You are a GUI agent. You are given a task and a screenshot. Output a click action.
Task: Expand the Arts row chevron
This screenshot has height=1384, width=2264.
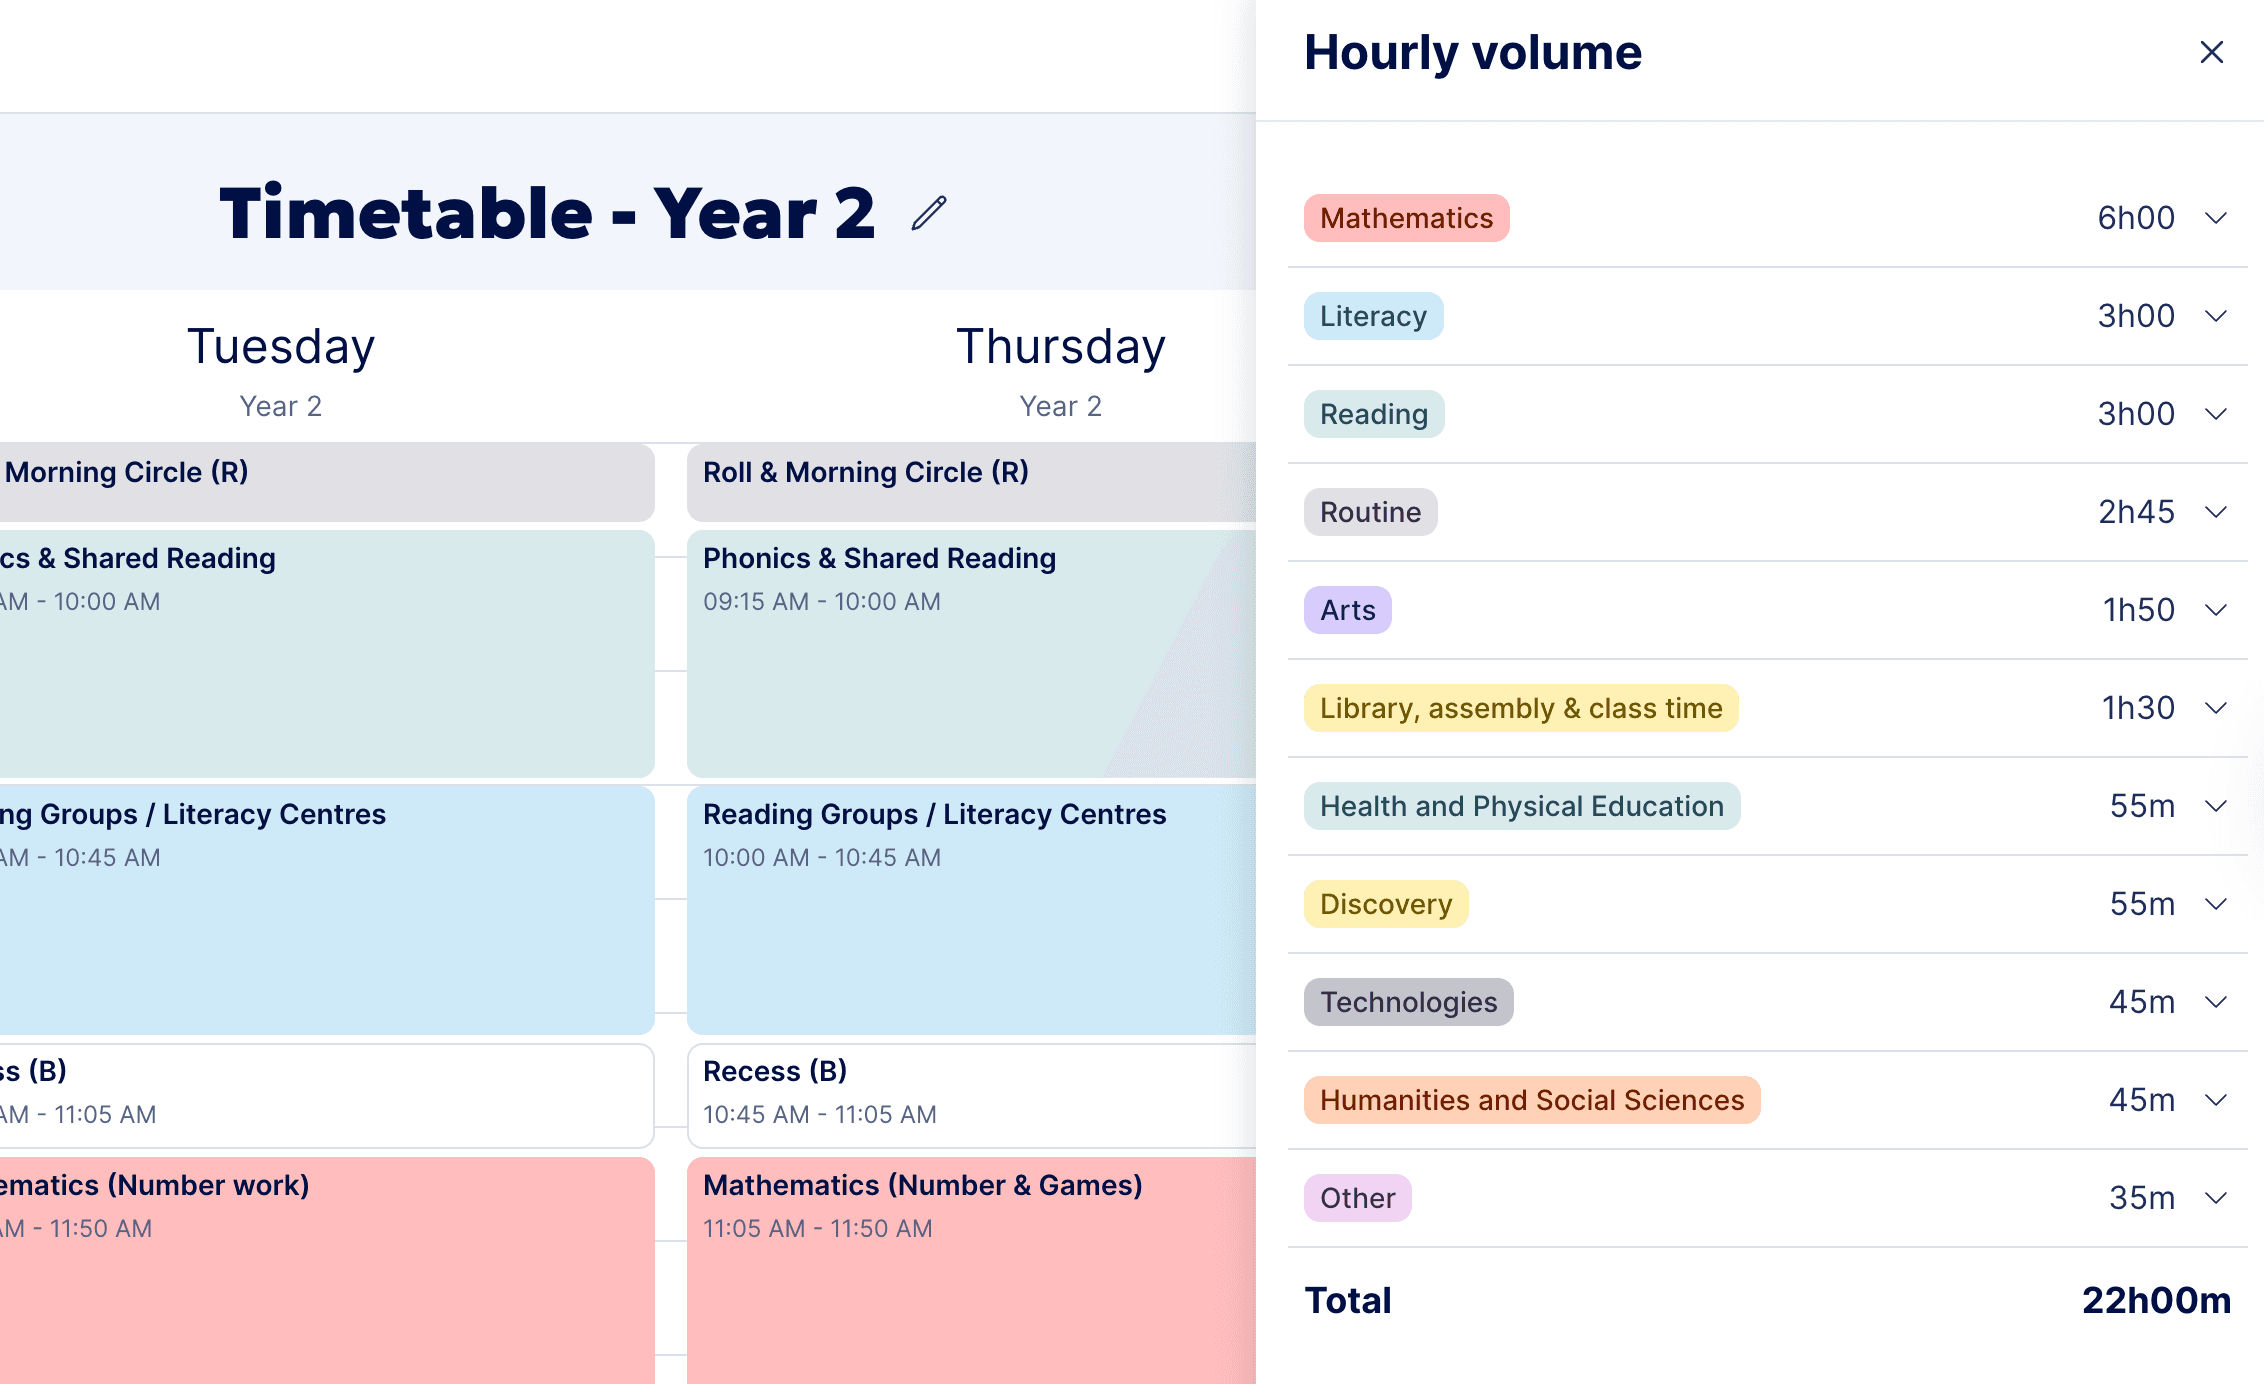pyautogui.click(x=2215, y=609)
